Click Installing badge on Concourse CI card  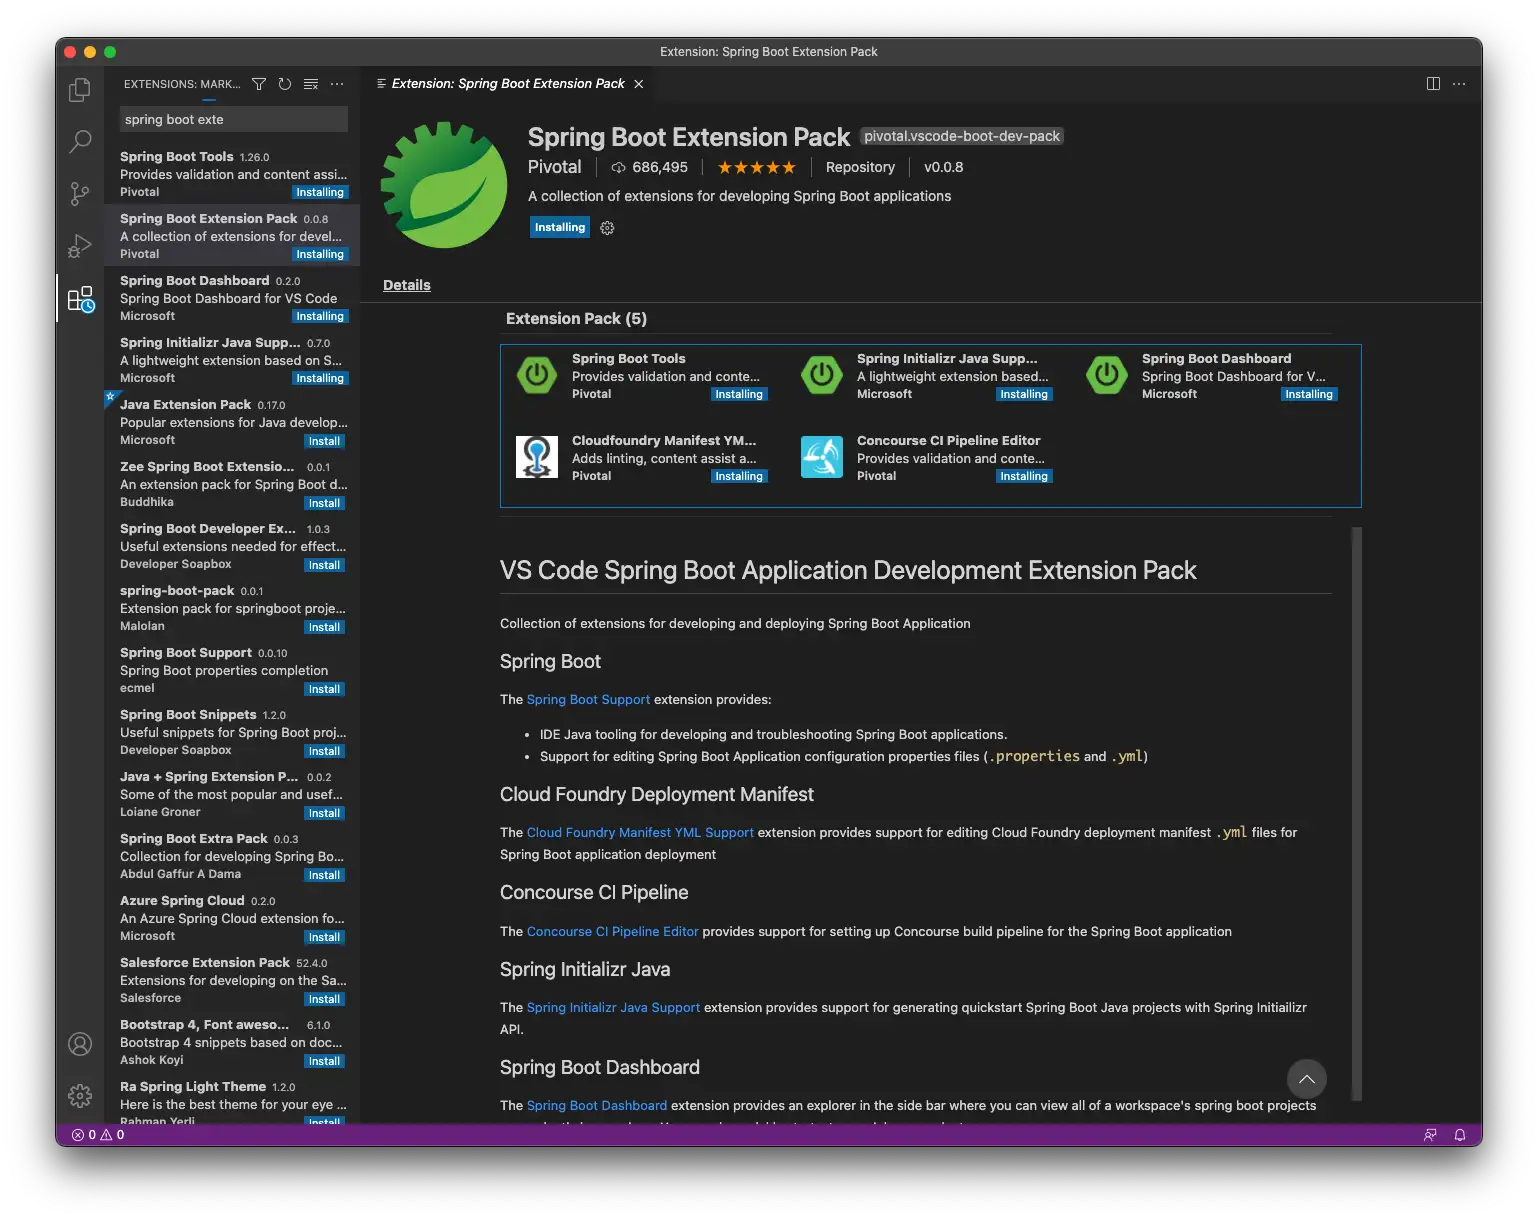pyautogui.click(x=1024, y=477)
